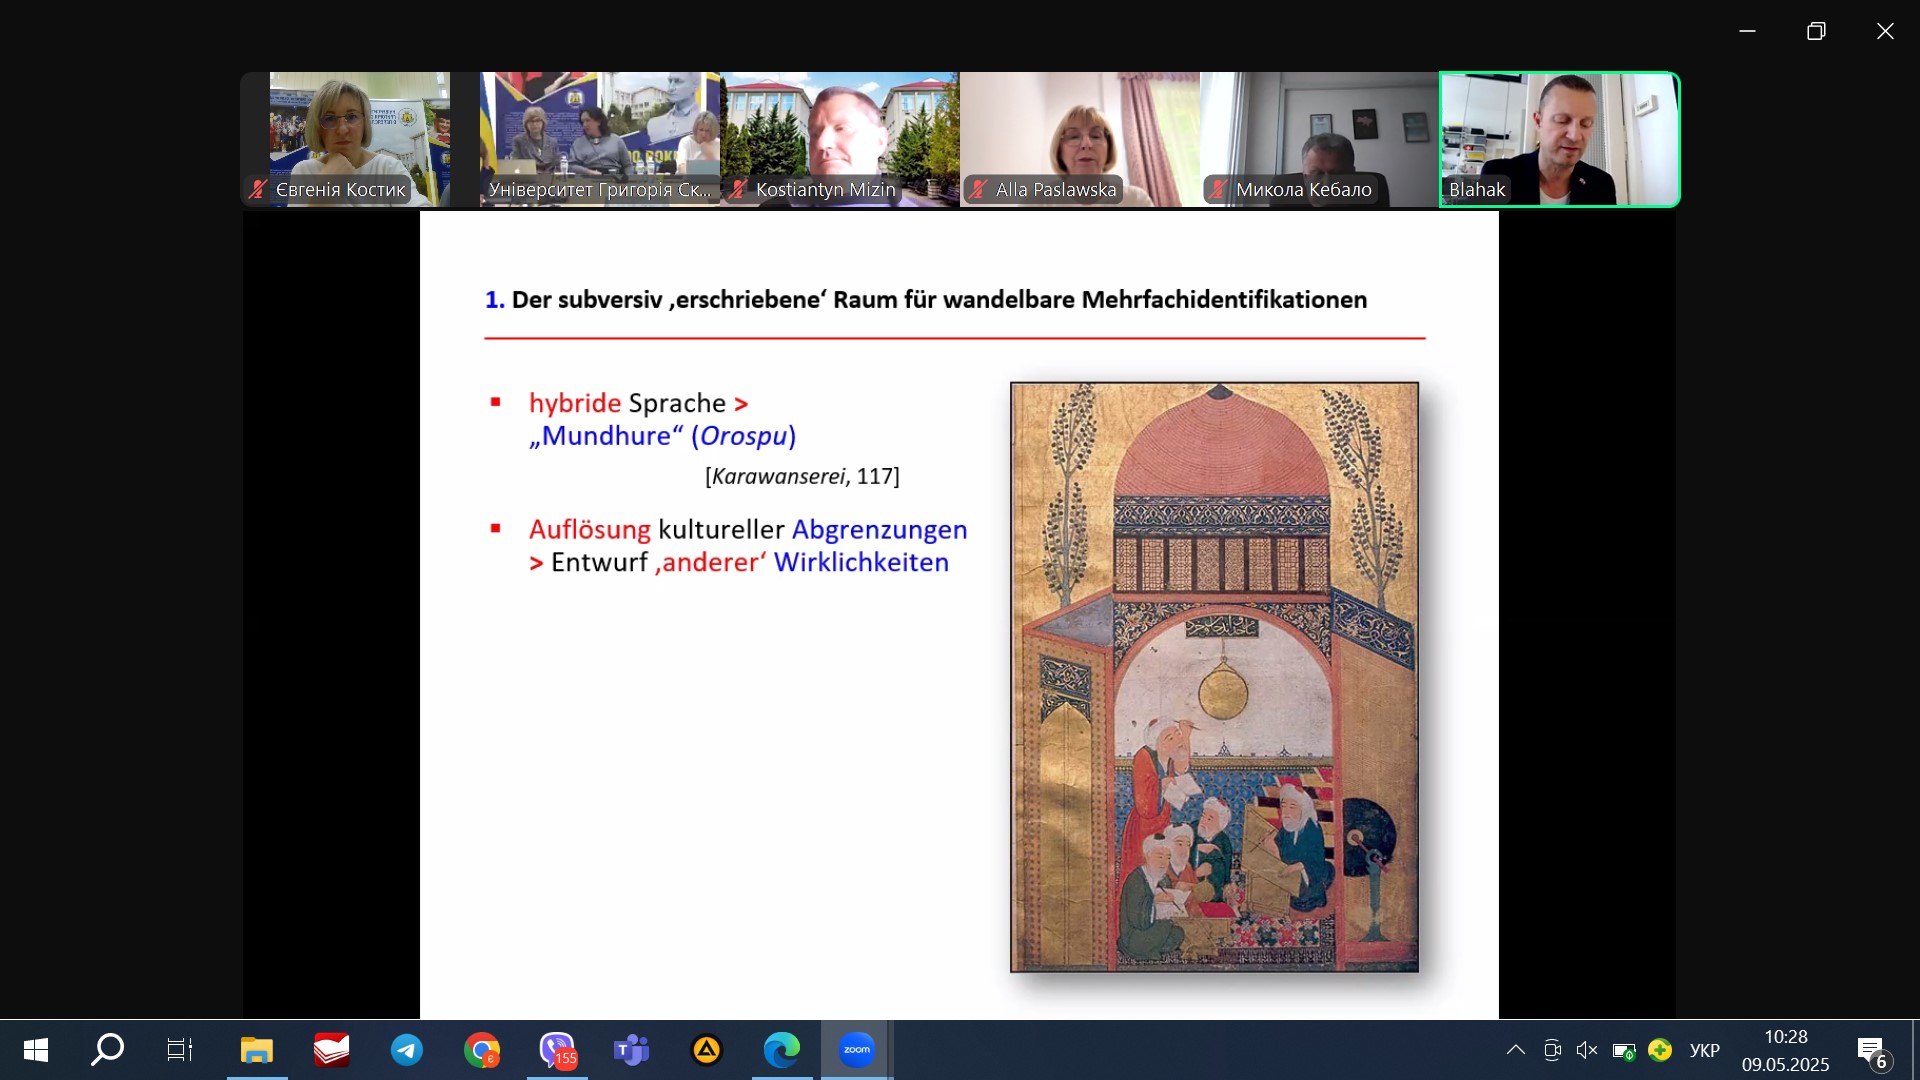
Task: Switch to Zoom taskbar icon
Action: (857, 1050)
